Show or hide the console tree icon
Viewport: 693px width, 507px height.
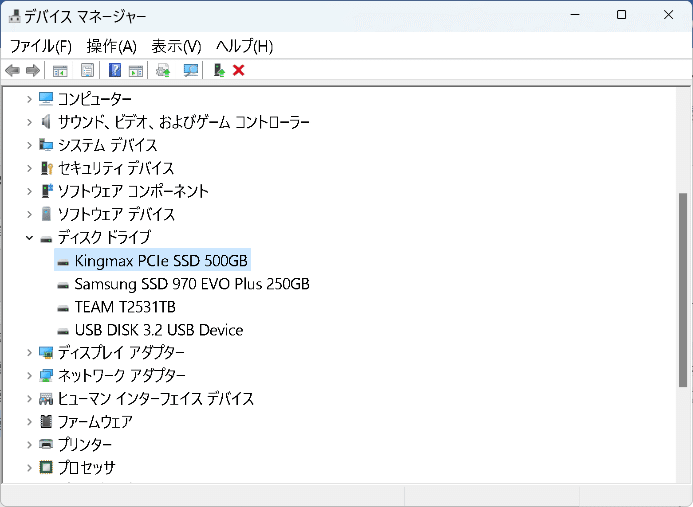coord(60,70)
